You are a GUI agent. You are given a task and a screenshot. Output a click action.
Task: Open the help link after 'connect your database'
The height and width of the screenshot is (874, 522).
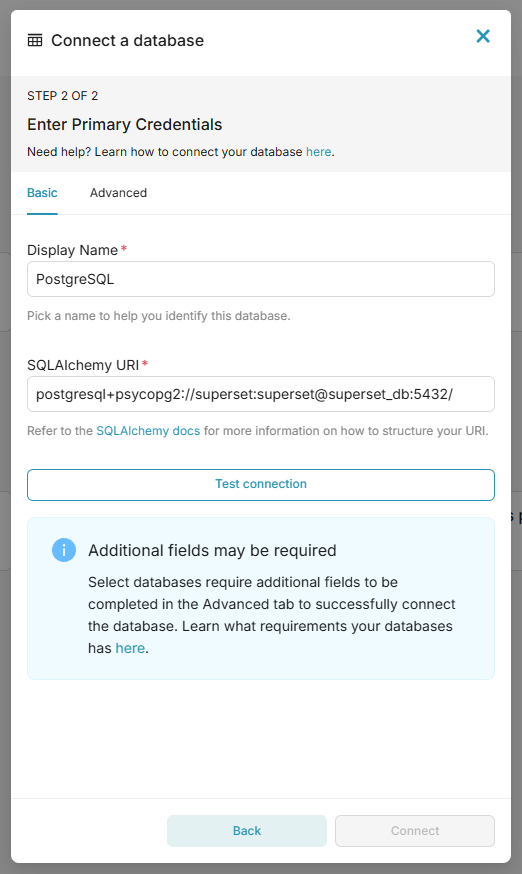tap(318, 152)
